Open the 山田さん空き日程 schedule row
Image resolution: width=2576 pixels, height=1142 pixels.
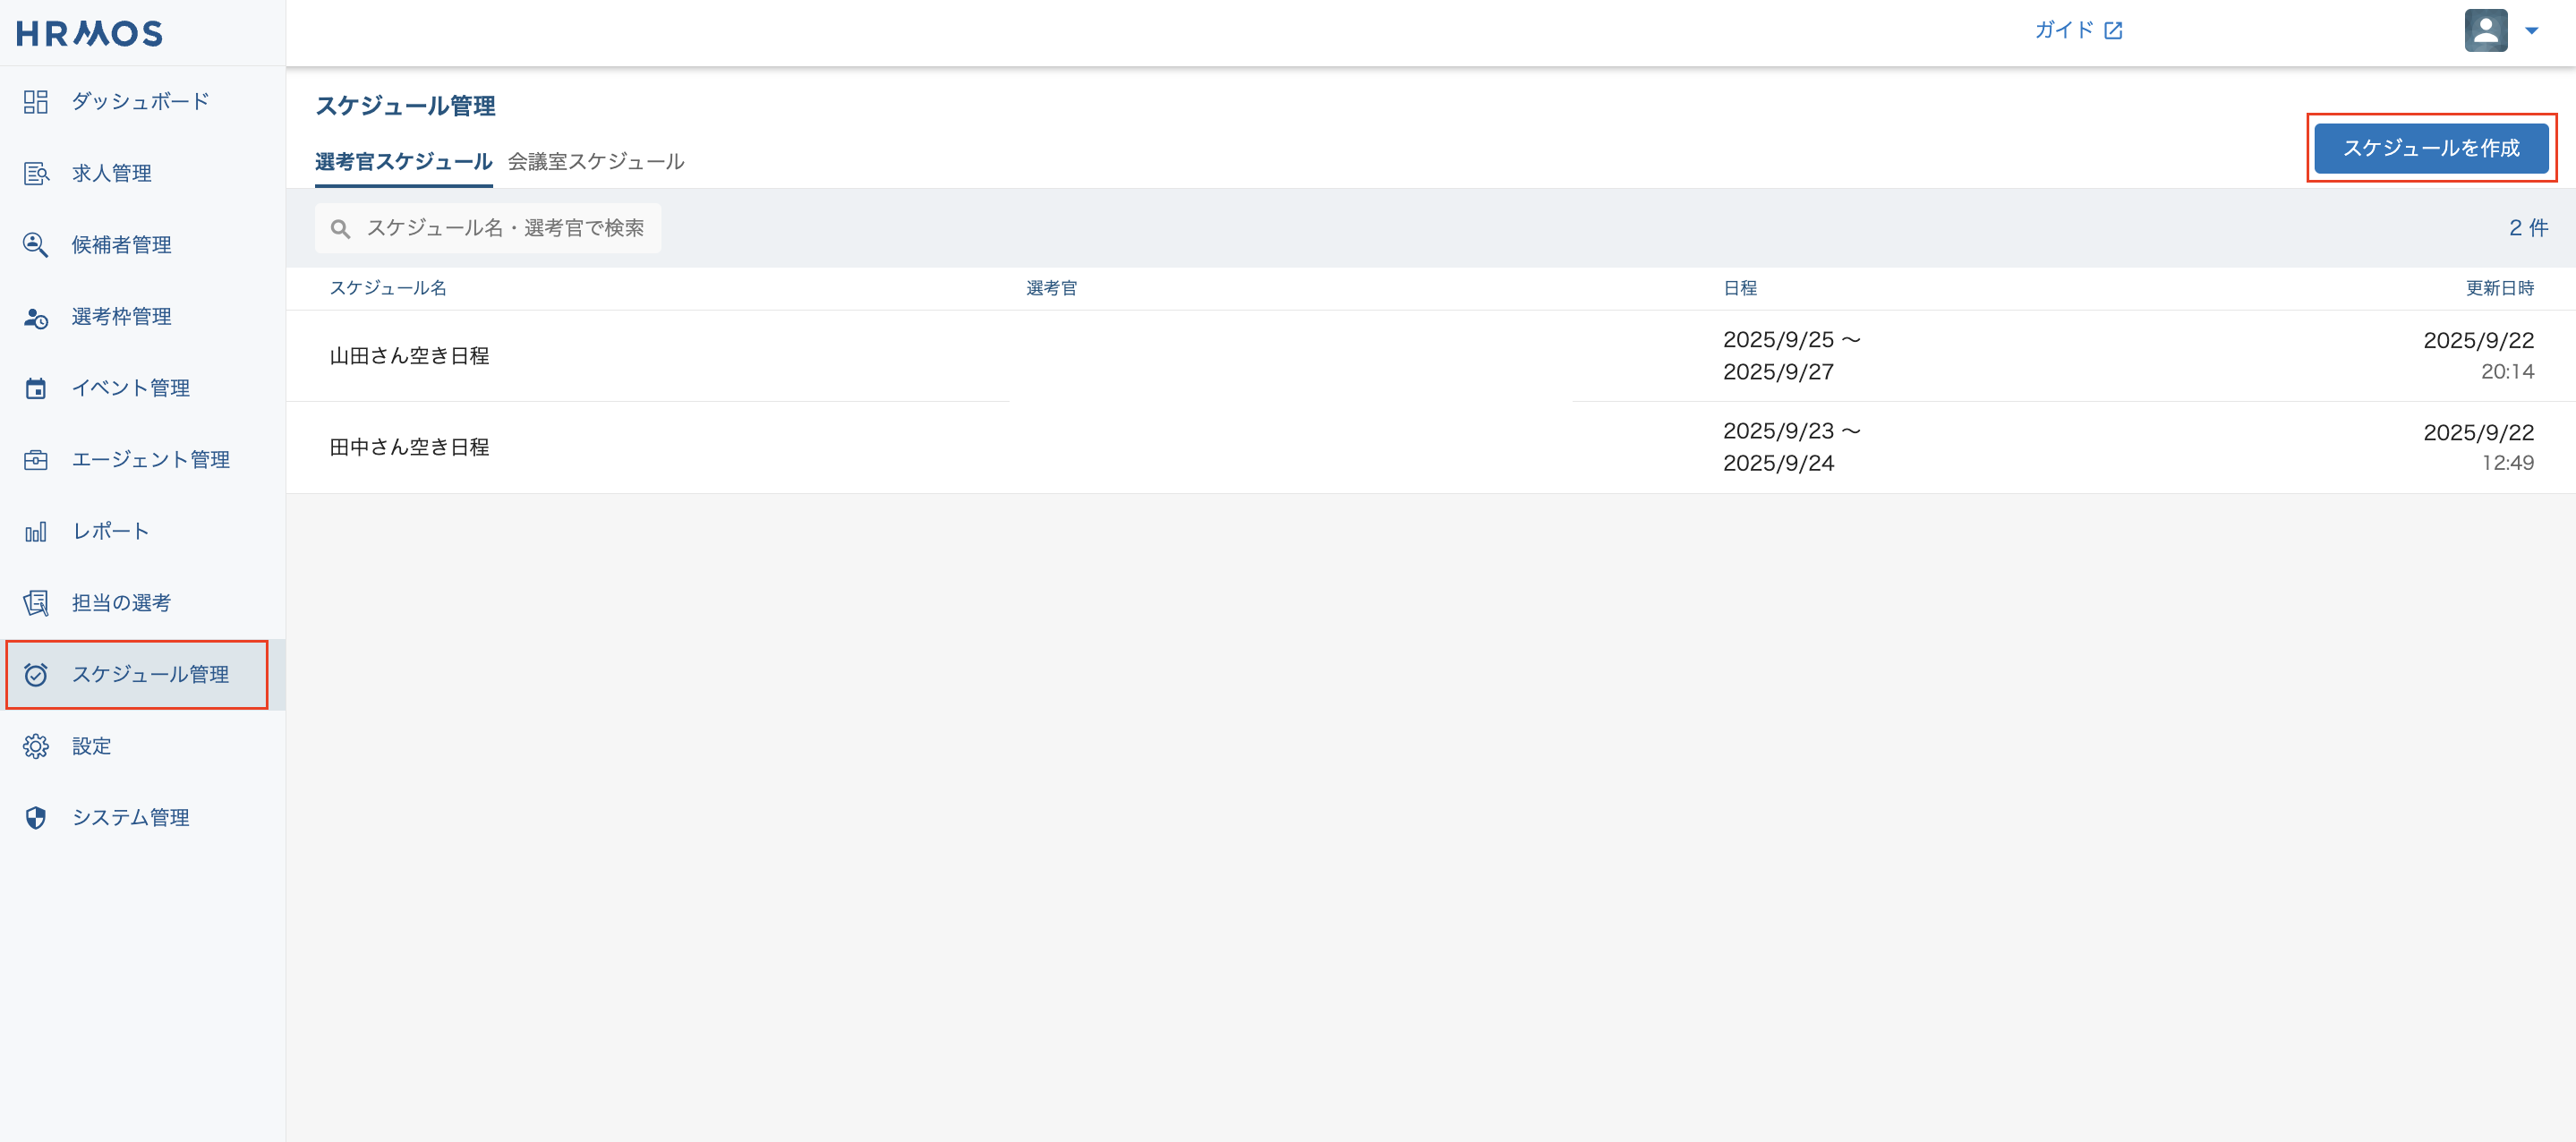[410, 356]
